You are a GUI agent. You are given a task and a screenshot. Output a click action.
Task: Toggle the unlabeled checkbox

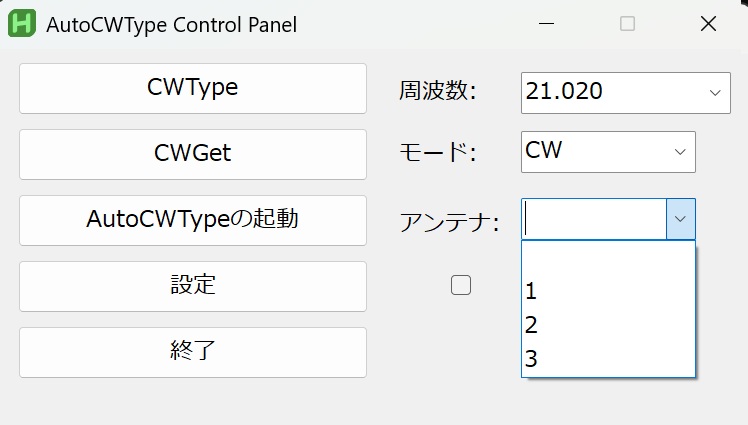point(461,285)
